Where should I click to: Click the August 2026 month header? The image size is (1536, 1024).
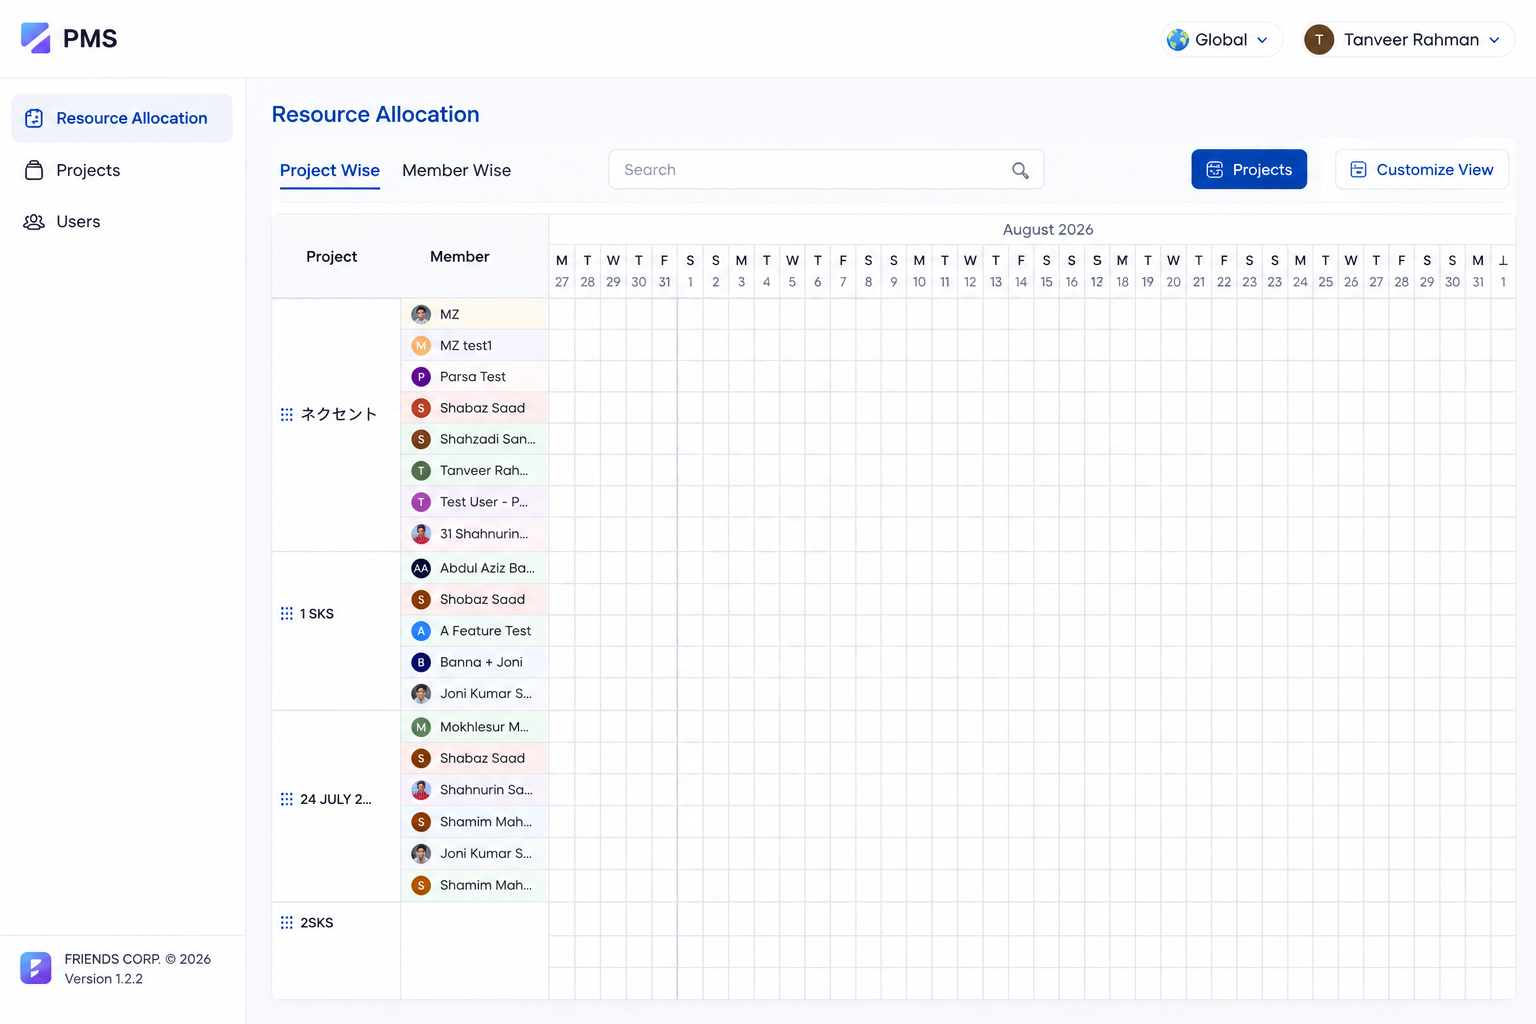tap(1048, 229)
